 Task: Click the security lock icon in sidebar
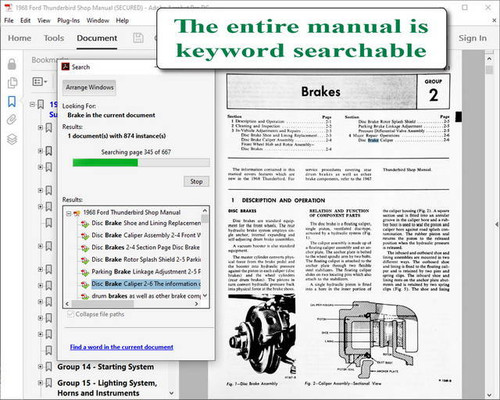12,64
